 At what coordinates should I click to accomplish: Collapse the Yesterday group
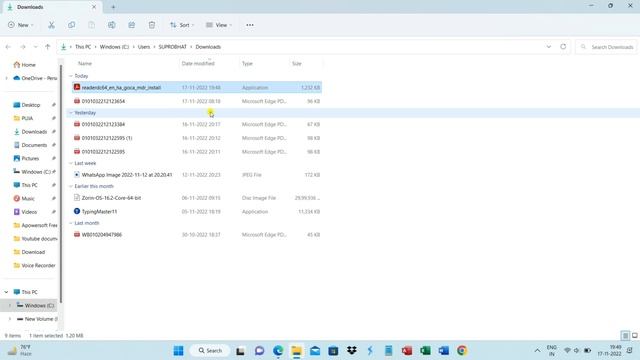(x=71, y=113)
